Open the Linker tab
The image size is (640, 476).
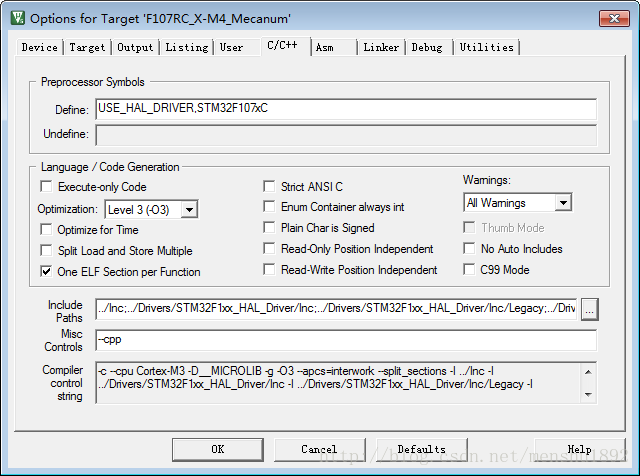click(x=381, y=47)
